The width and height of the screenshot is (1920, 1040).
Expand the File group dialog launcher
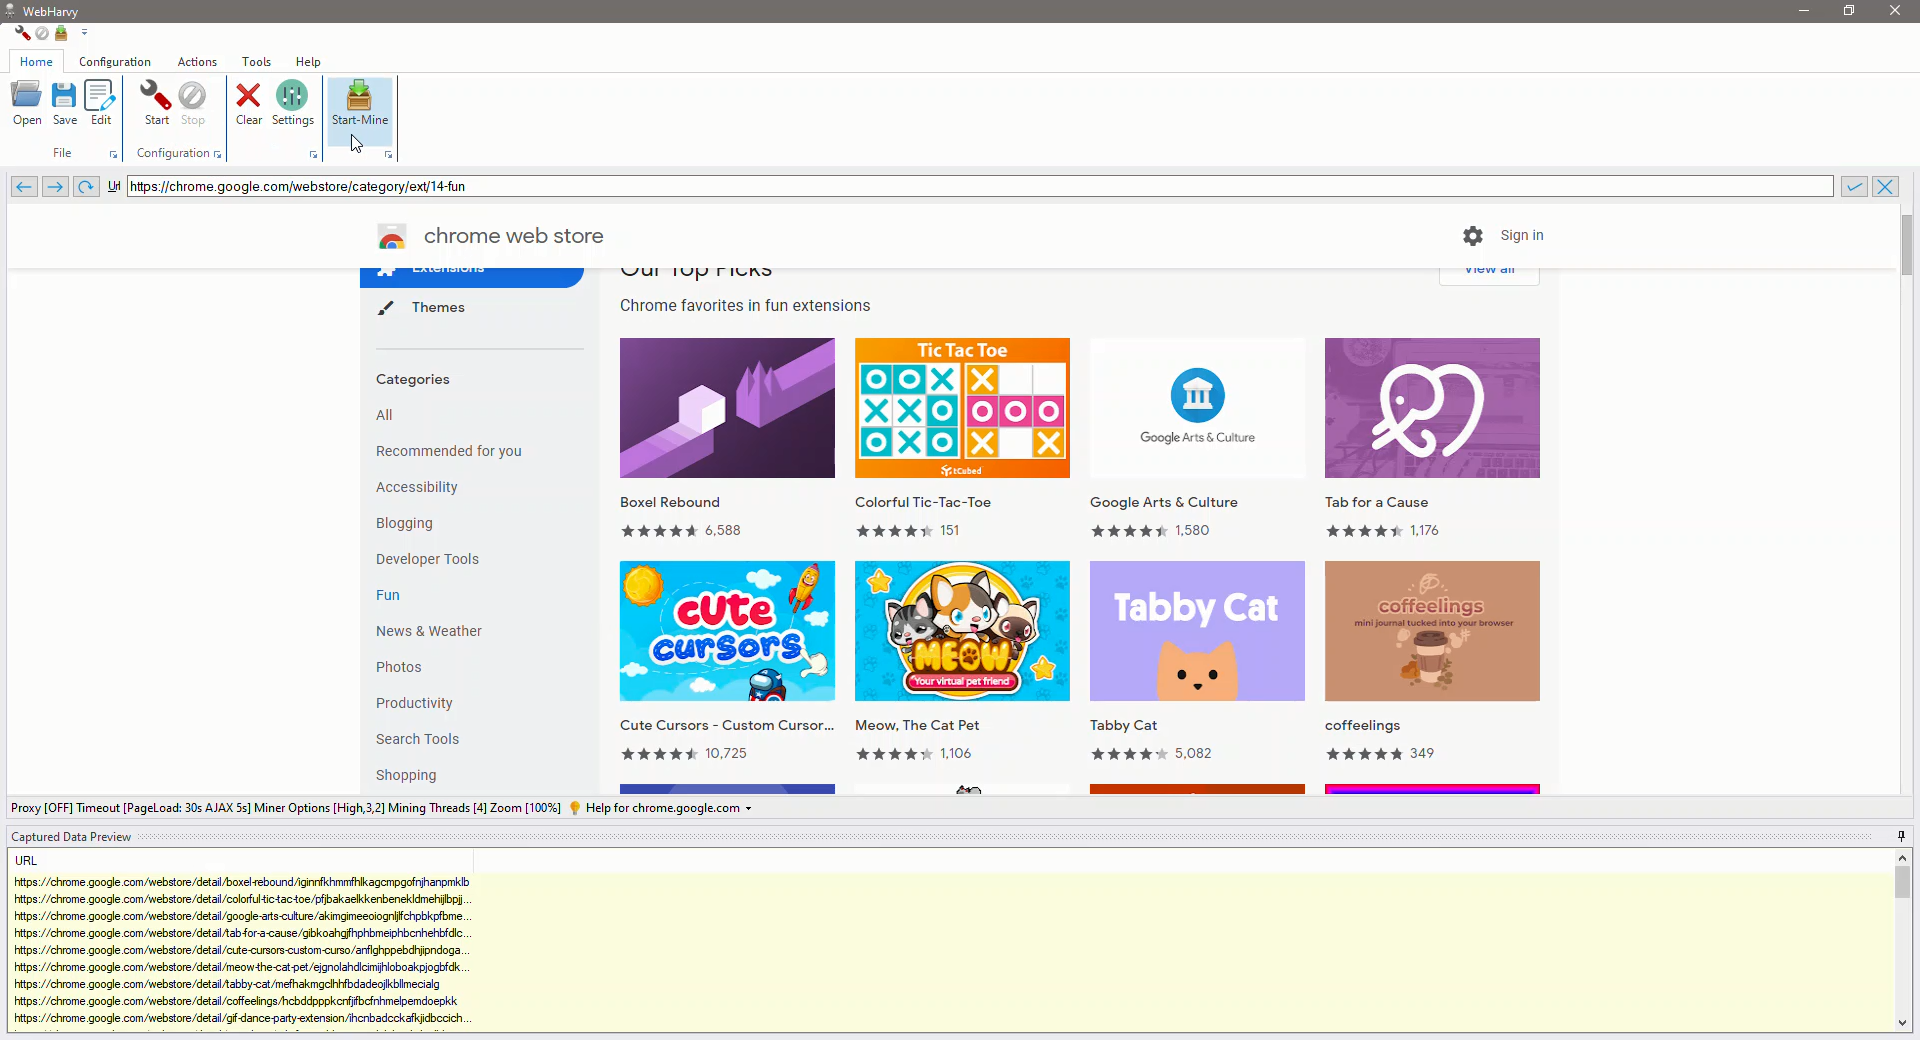113,155
